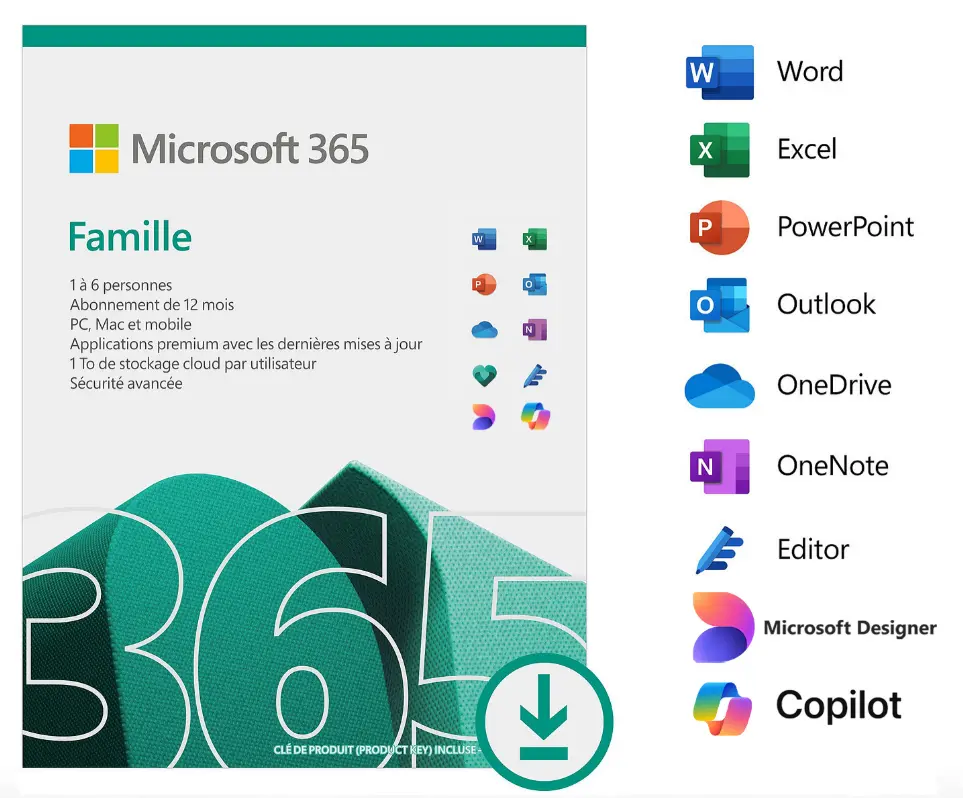Click "1 To de stockage cloud par utilisateur"

[193, 364]
